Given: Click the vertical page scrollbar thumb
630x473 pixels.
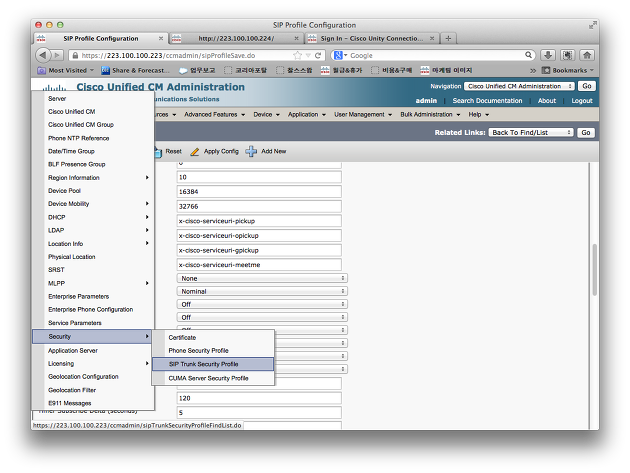Looking at the screenshot, I should click(595, 270).
